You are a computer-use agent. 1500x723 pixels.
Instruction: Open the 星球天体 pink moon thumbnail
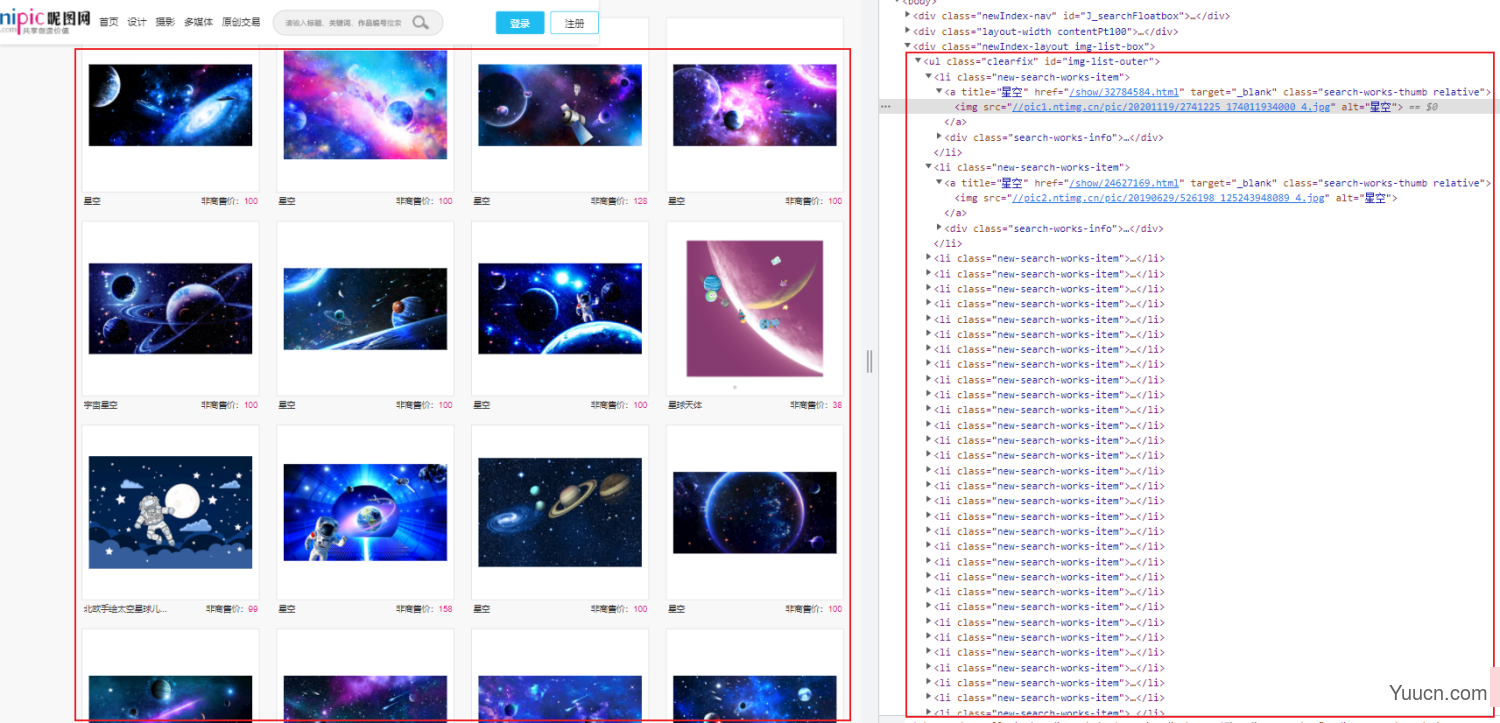pos(755,308)
